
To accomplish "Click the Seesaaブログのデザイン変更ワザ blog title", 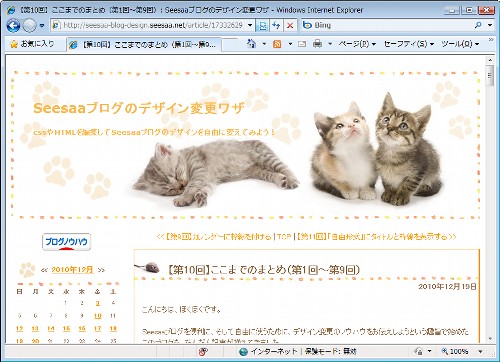I will [x=139, y=108].
